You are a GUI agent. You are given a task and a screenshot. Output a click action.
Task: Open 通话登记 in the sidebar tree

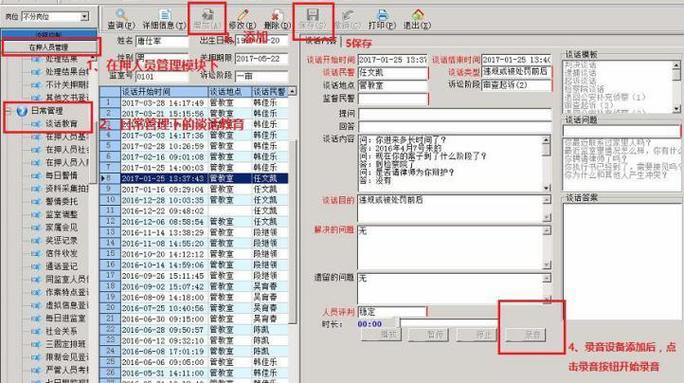click(62, 266)
